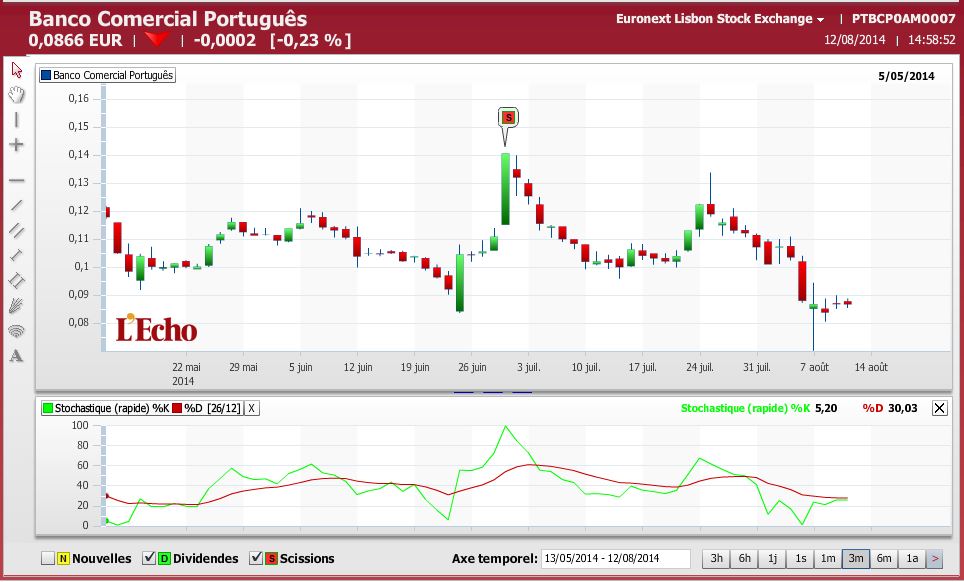Select the arrow pointer tool
The width and height of the screenshot is (964, 582).
(17, 70)
